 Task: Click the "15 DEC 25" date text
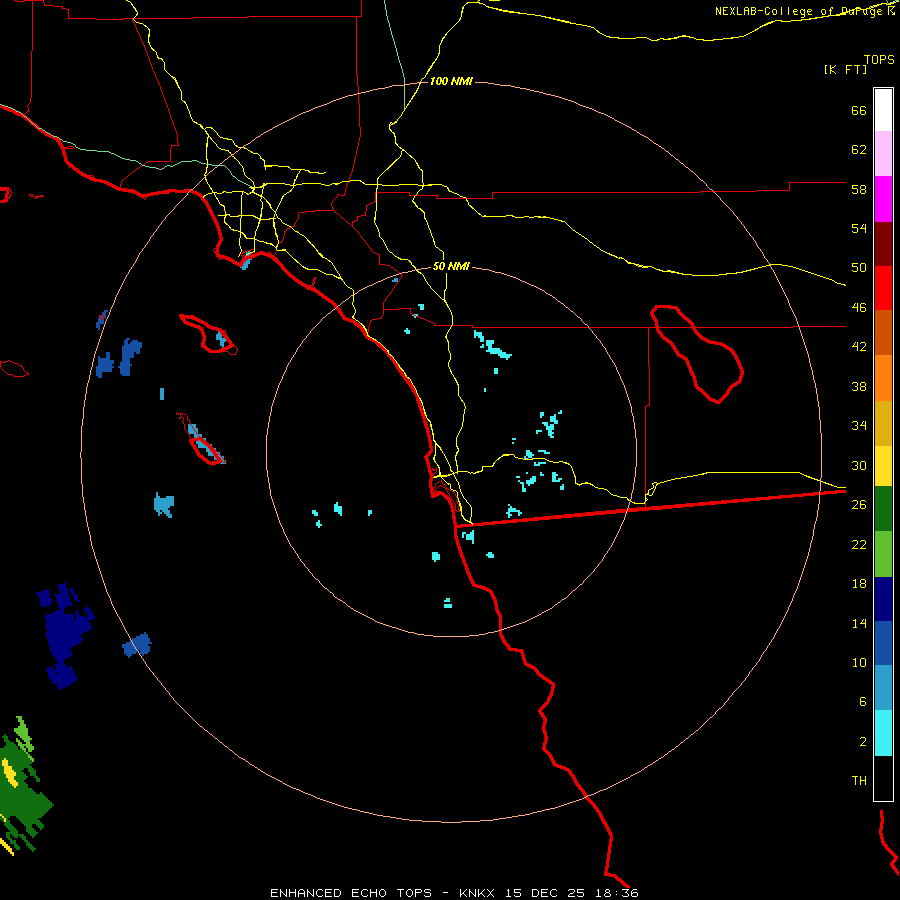tap(545, 893)
